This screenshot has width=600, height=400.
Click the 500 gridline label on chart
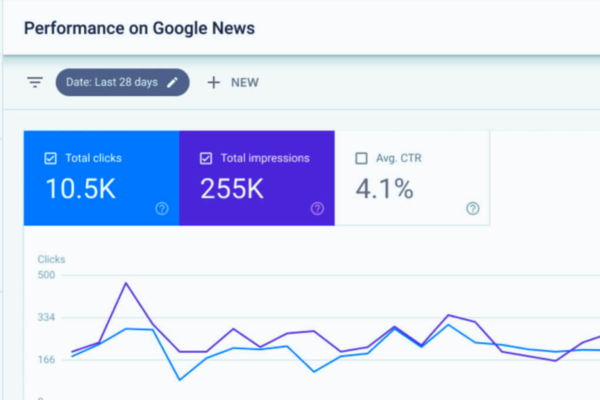click(46, 275)
